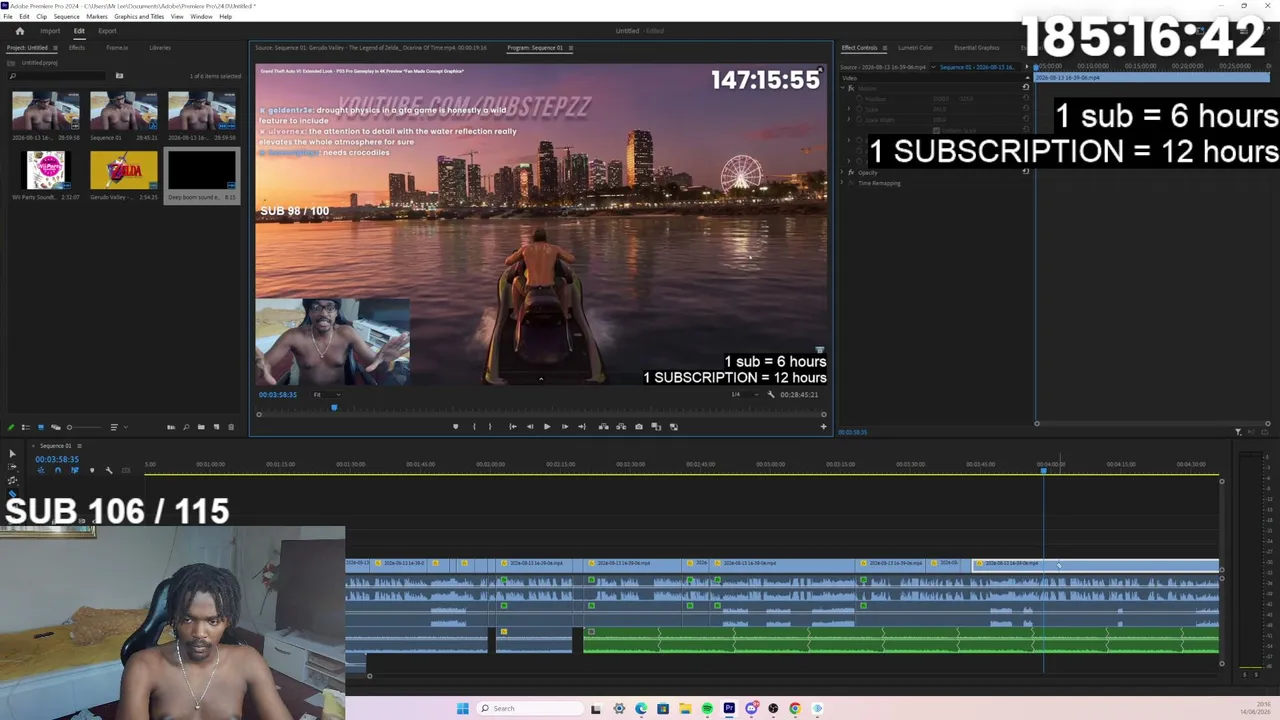Create a new bin in Project panel
This screenshot has width=1280, height=720.
pyautogui.click(x=201, y=427)
